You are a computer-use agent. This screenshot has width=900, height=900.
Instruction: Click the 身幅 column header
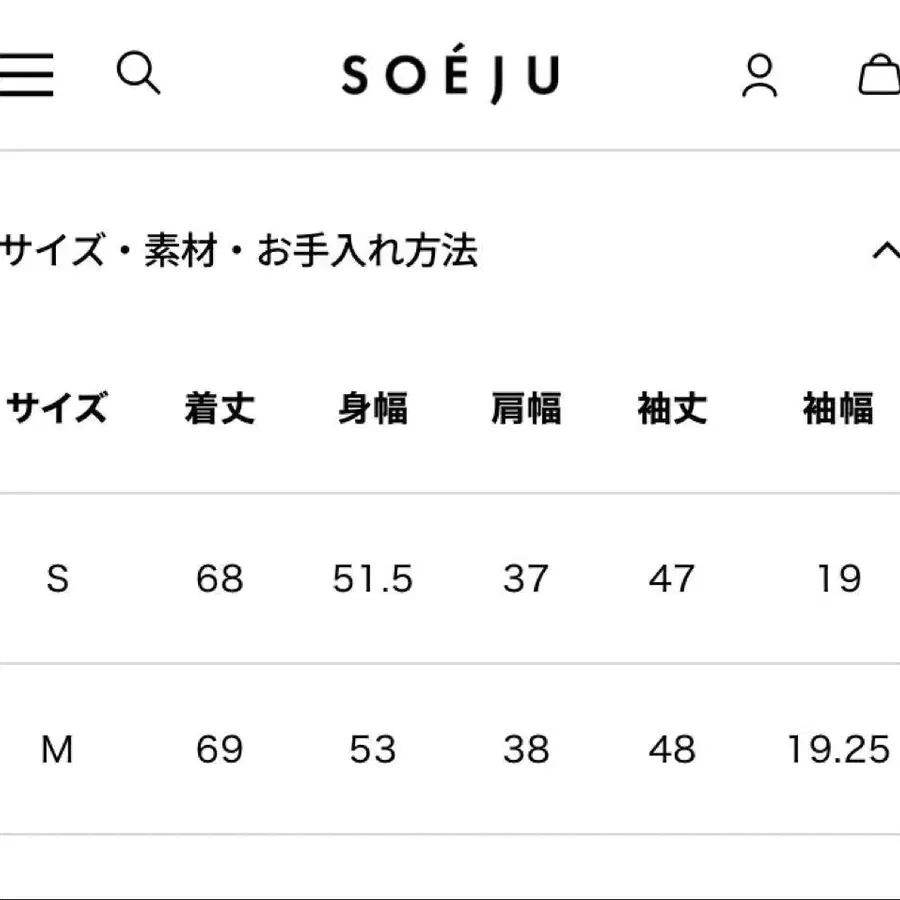click(x=373, y=409)
